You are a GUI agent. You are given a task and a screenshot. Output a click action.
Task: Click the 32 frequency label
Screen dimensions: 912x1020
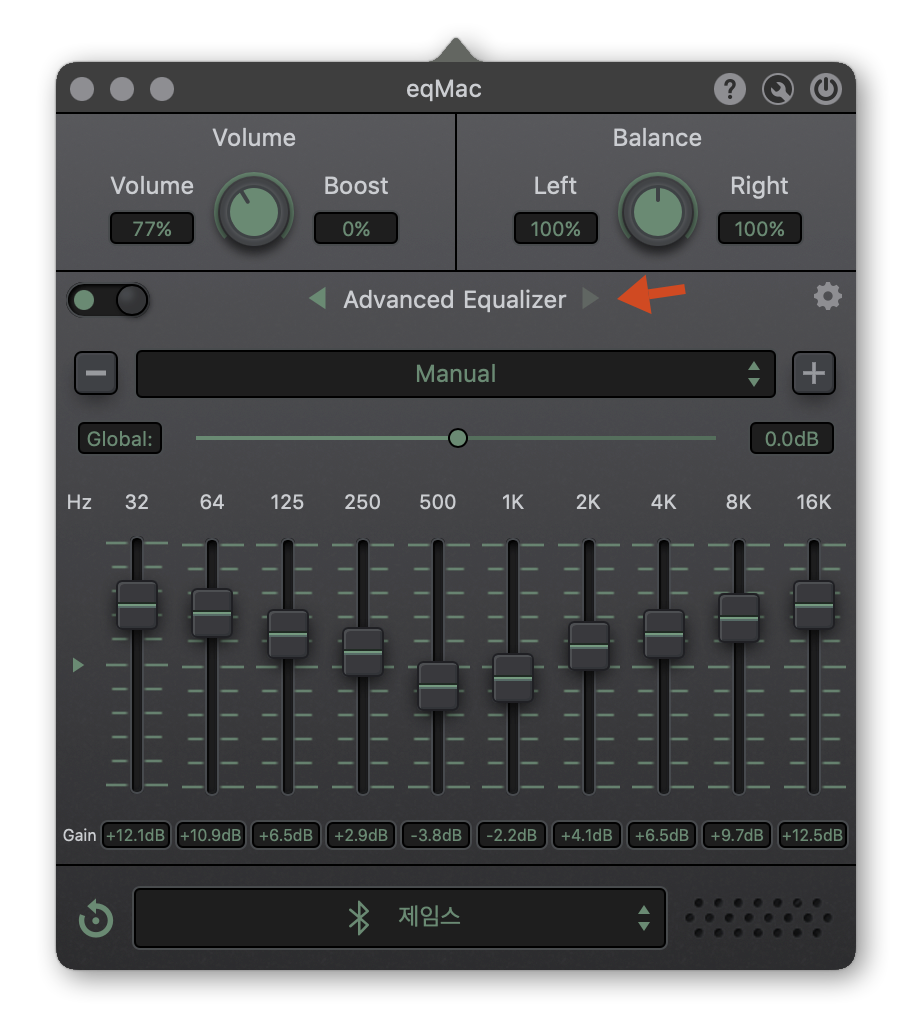click(x=137, y=502)
